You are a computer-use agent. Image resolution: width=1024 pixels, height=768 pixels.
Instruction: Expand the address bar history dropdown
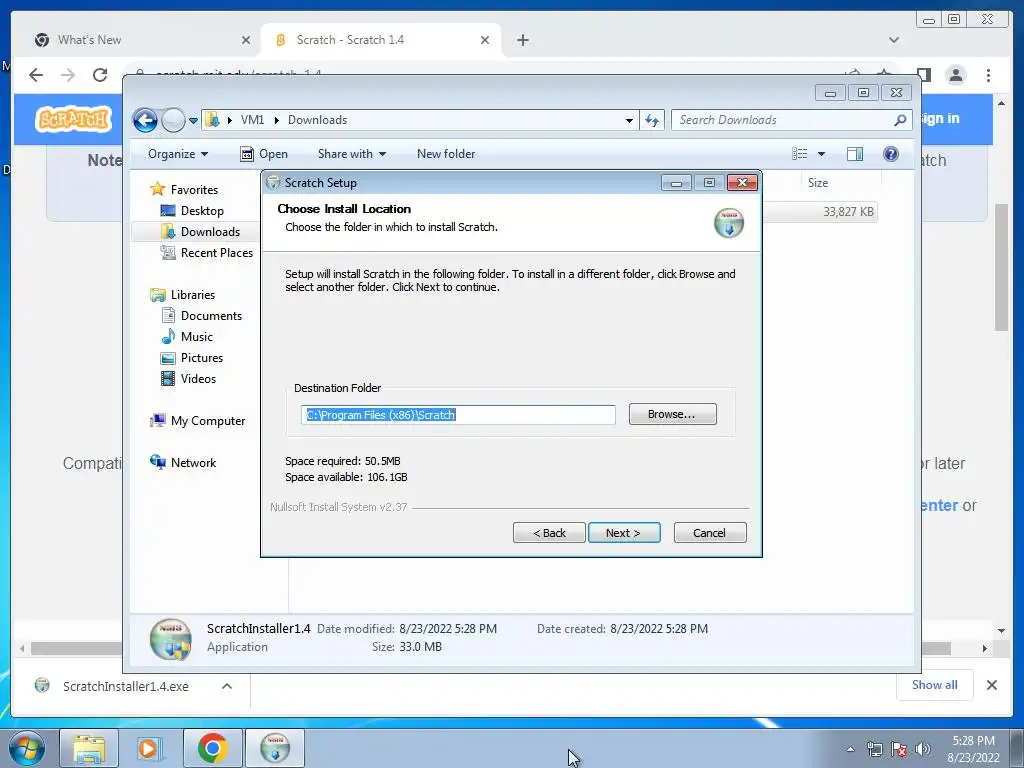[629, 120]
